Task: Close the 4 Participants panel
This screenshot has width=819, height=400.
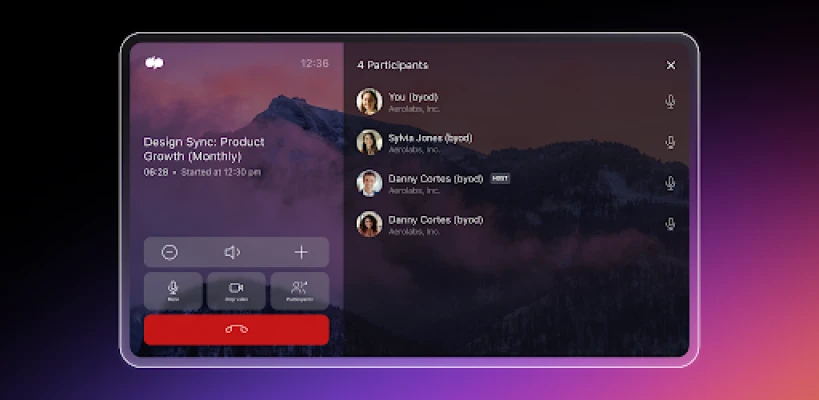Action: point(670,65)
